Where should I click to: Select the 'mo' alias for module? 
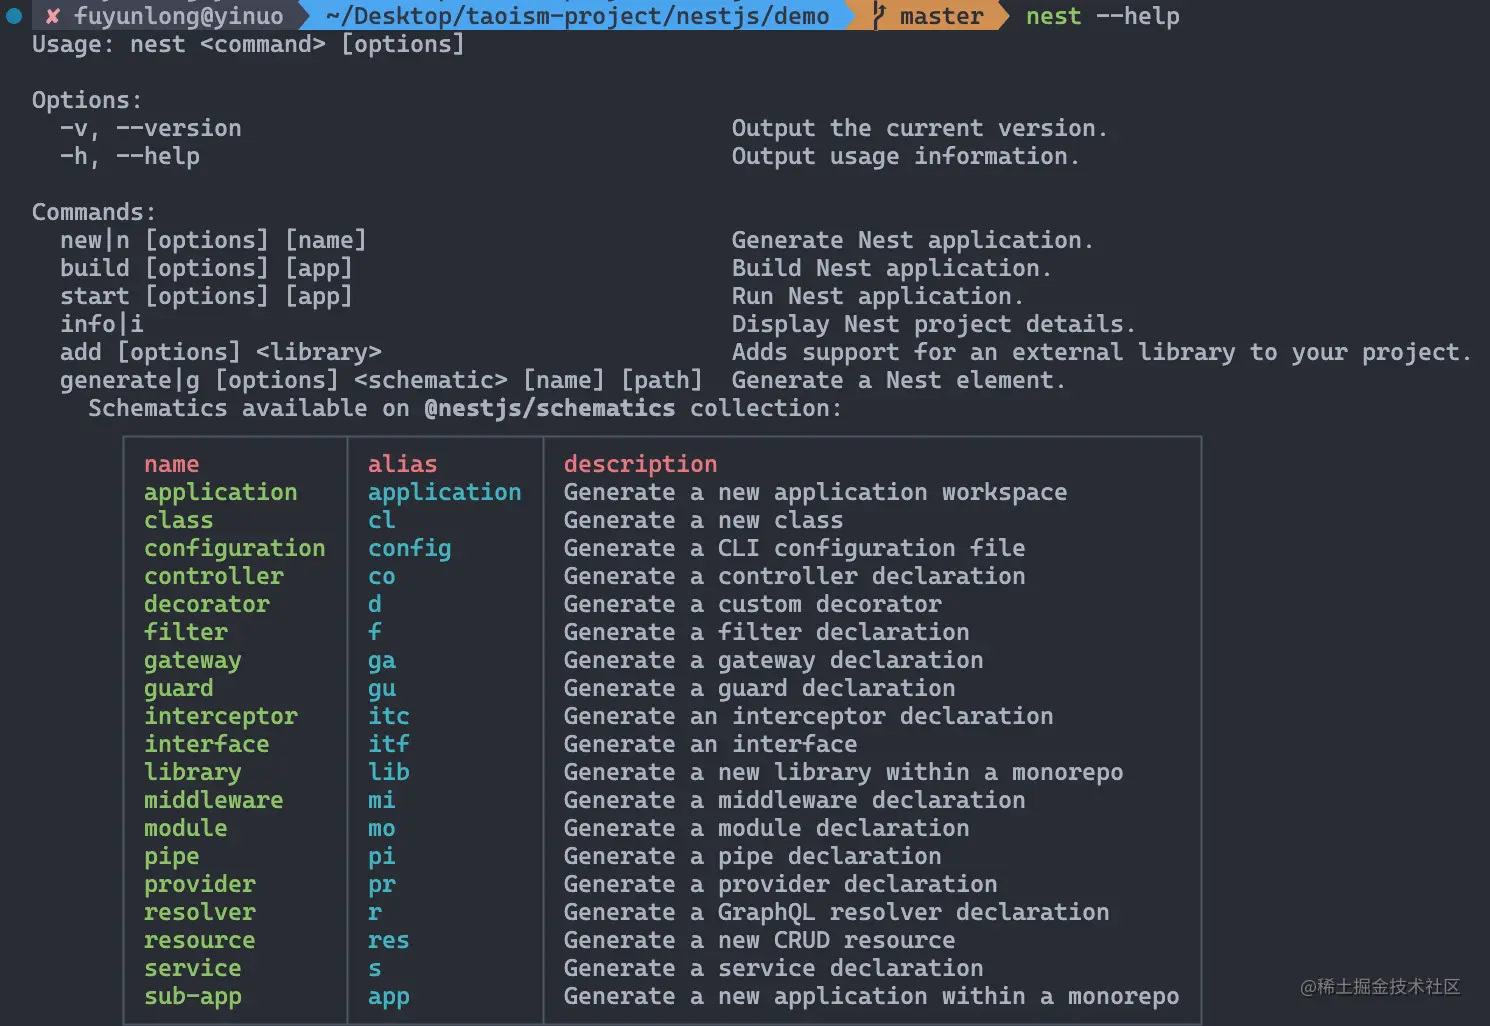point(381,828)
